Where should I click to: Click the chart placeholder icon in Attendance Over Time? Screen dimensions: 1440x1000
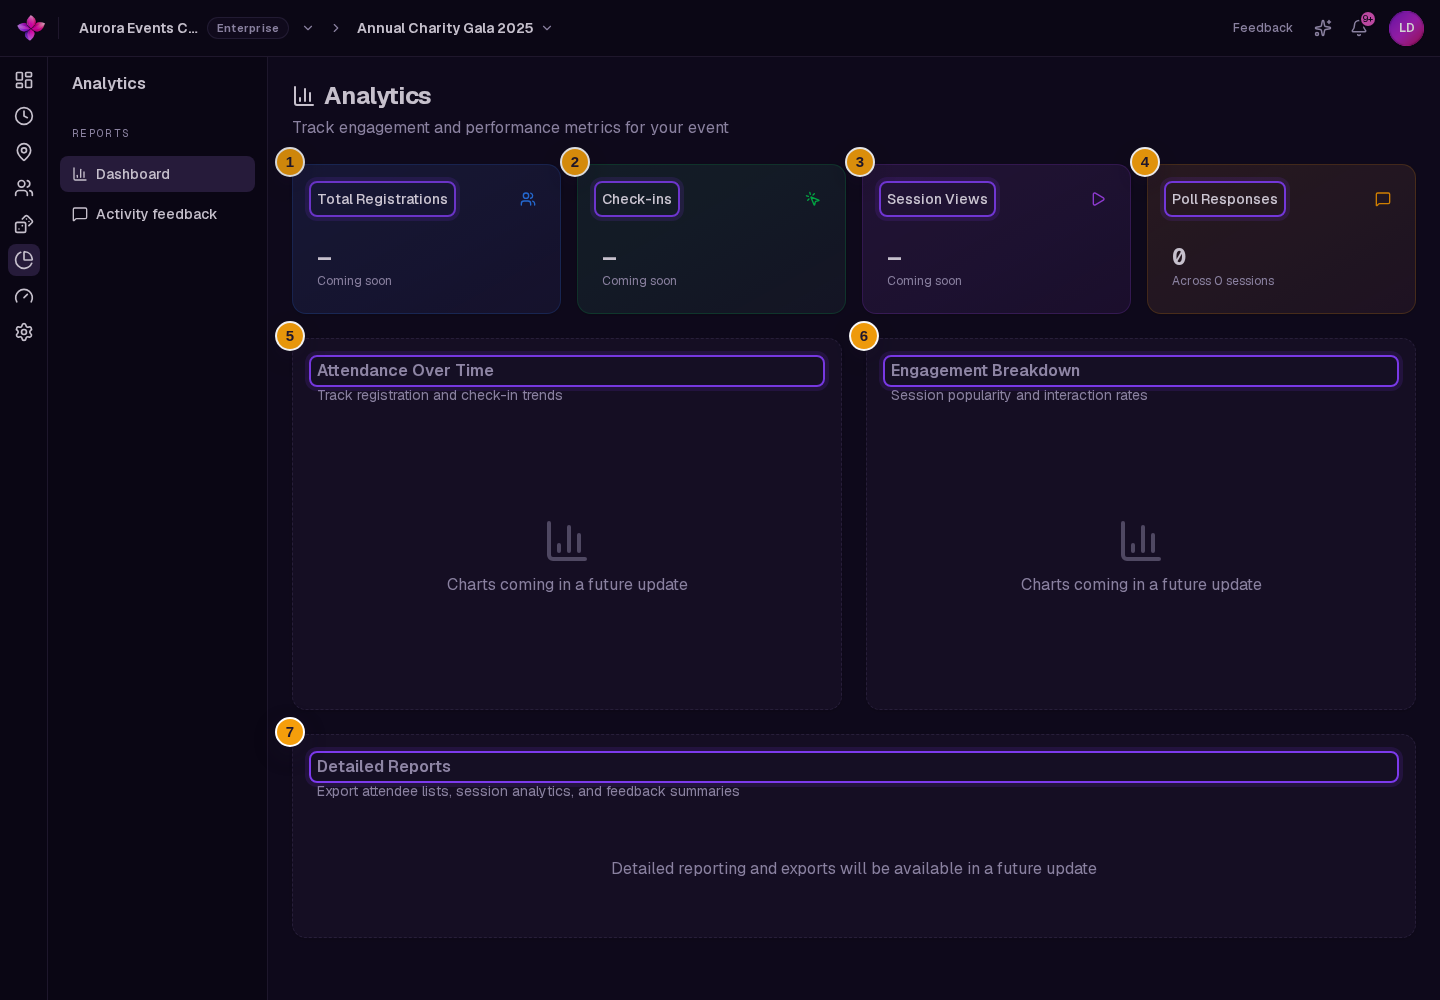click(x=567, y=541)
